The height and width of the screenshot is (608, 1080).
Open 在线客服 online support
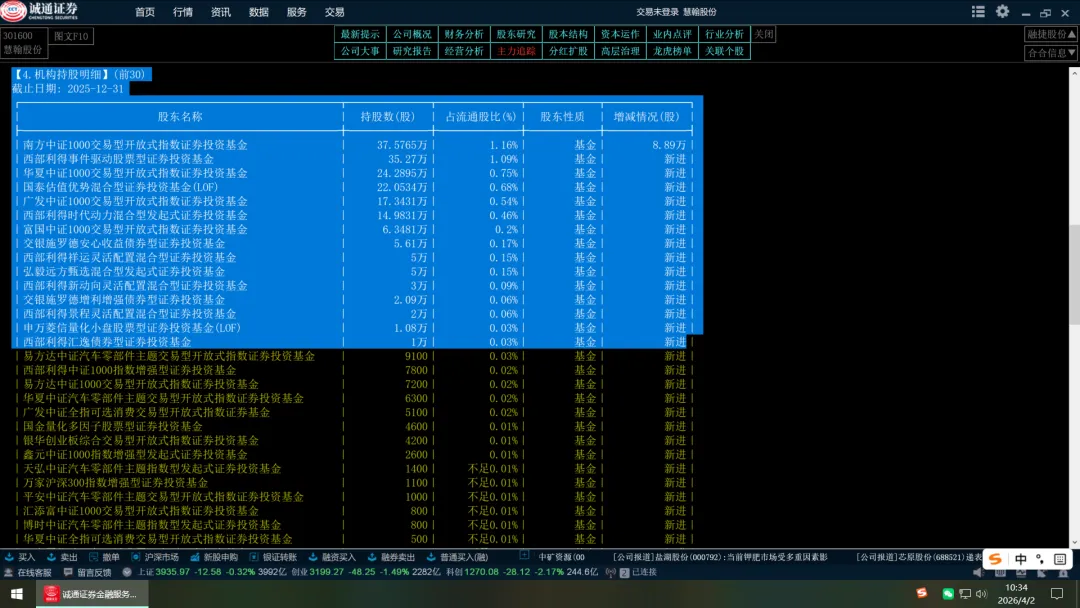coord(28,572)
